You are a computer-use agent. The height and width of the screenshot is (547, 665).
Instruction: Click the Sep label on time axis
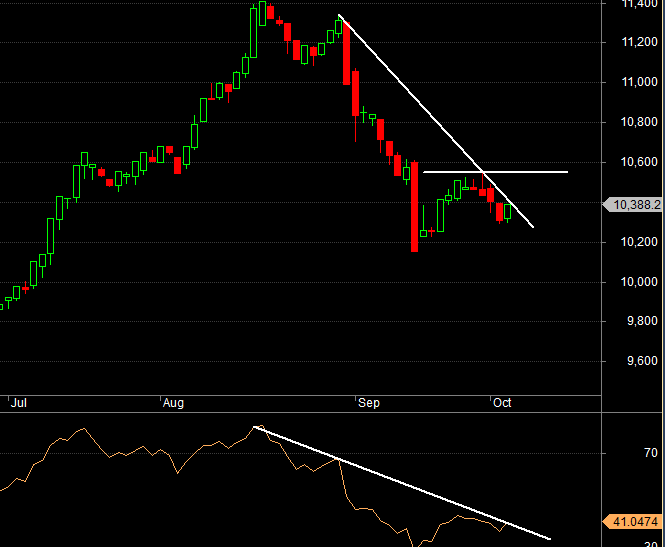point(369,402)
